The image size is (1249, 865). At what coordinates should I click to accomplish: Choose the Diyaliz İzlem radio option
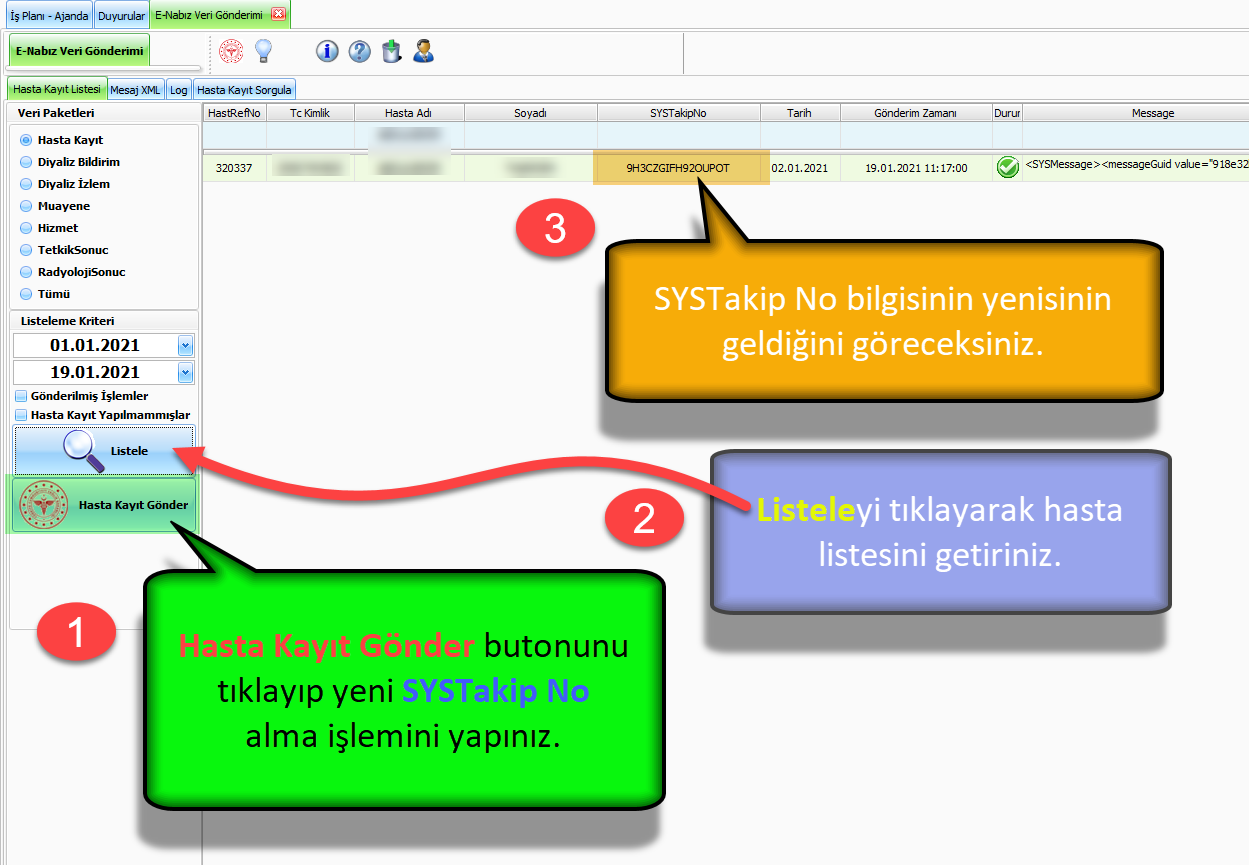click(26, 184)
